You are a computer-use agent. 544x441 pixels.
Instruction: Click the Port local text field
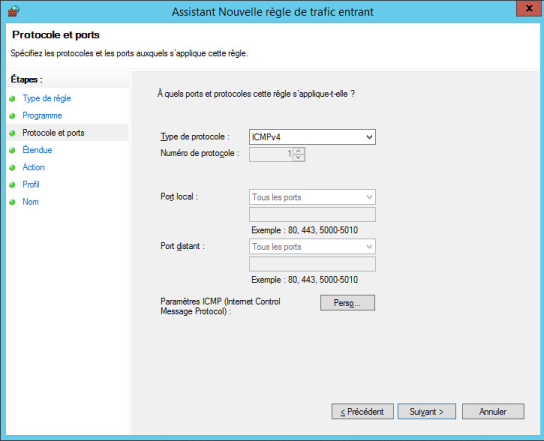pyautogui.click(x=312, y=214)
